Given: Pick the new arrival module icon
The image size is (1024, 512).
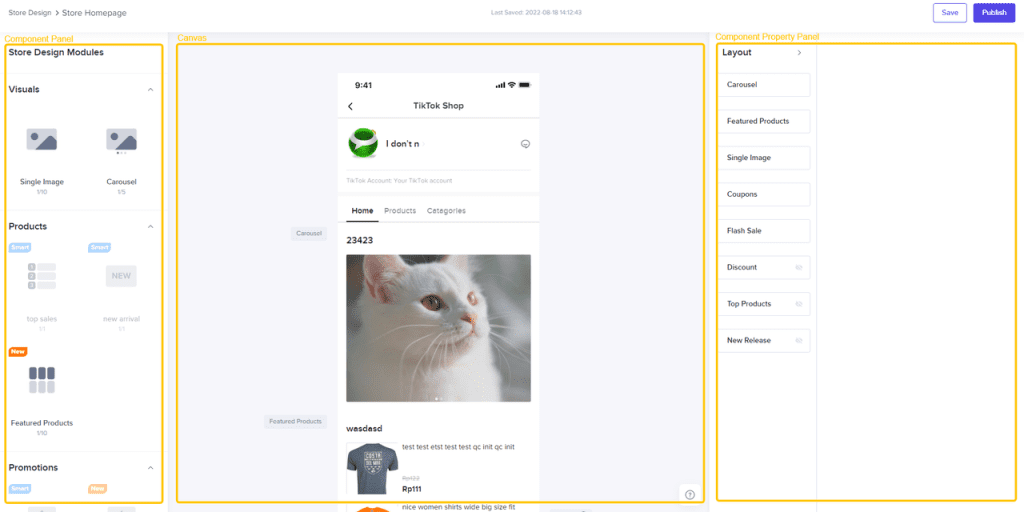Looking at the screenshot, I should coord(121,276).
